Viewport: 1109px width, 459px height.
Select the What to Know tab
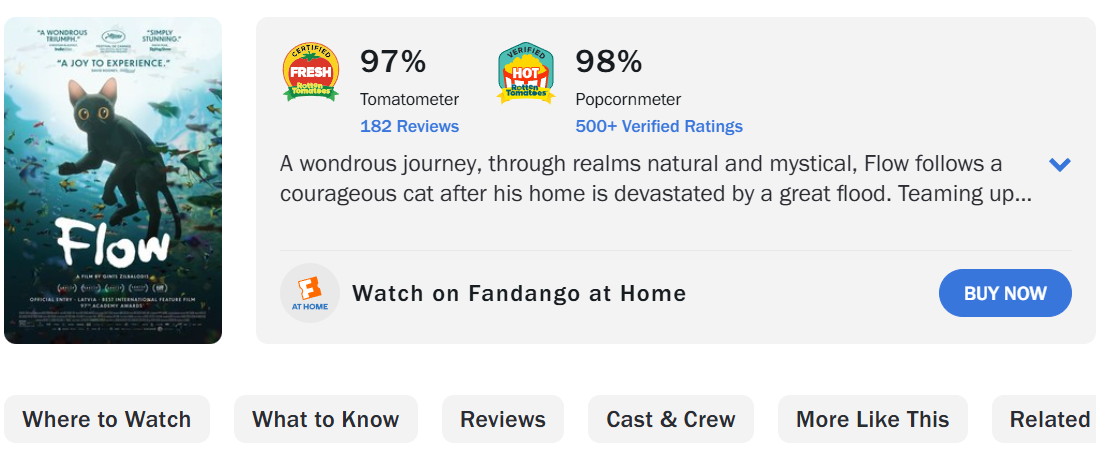coord(326,419)
